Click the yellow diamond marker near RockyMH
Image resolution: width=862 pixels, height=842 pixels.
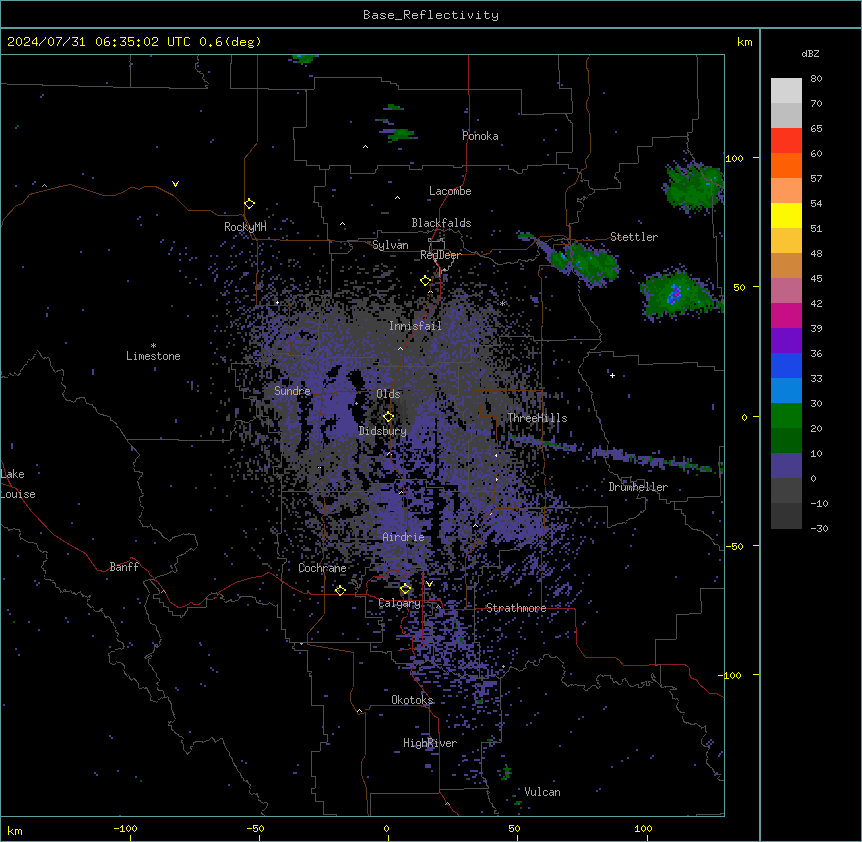point(249,204)
